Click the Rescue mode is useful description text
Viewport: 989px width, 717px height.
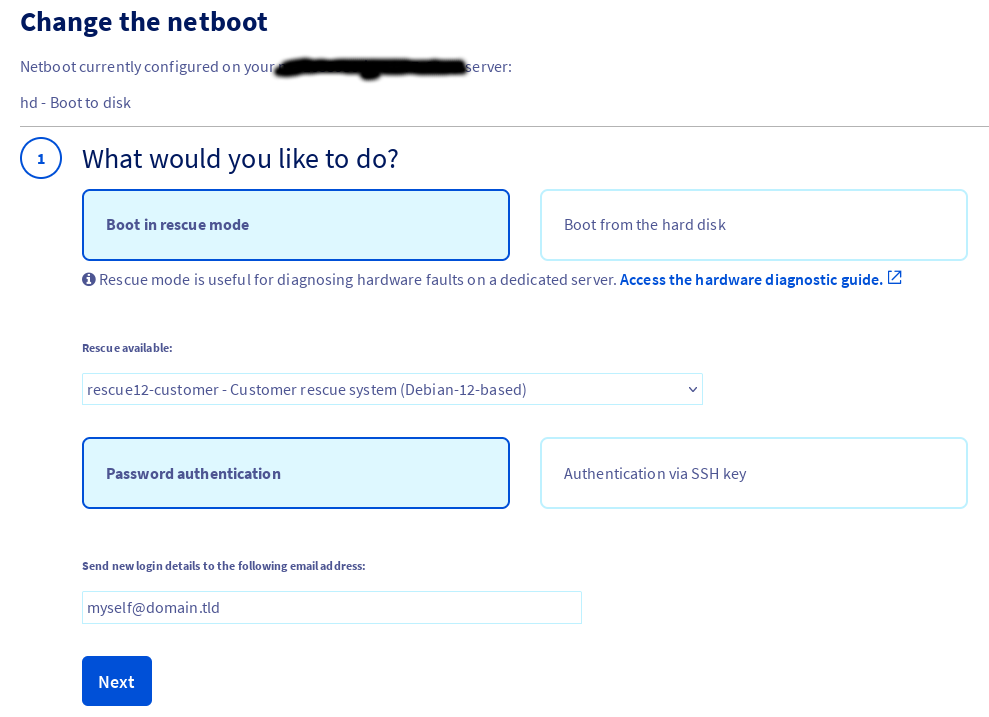click(358, 280)
